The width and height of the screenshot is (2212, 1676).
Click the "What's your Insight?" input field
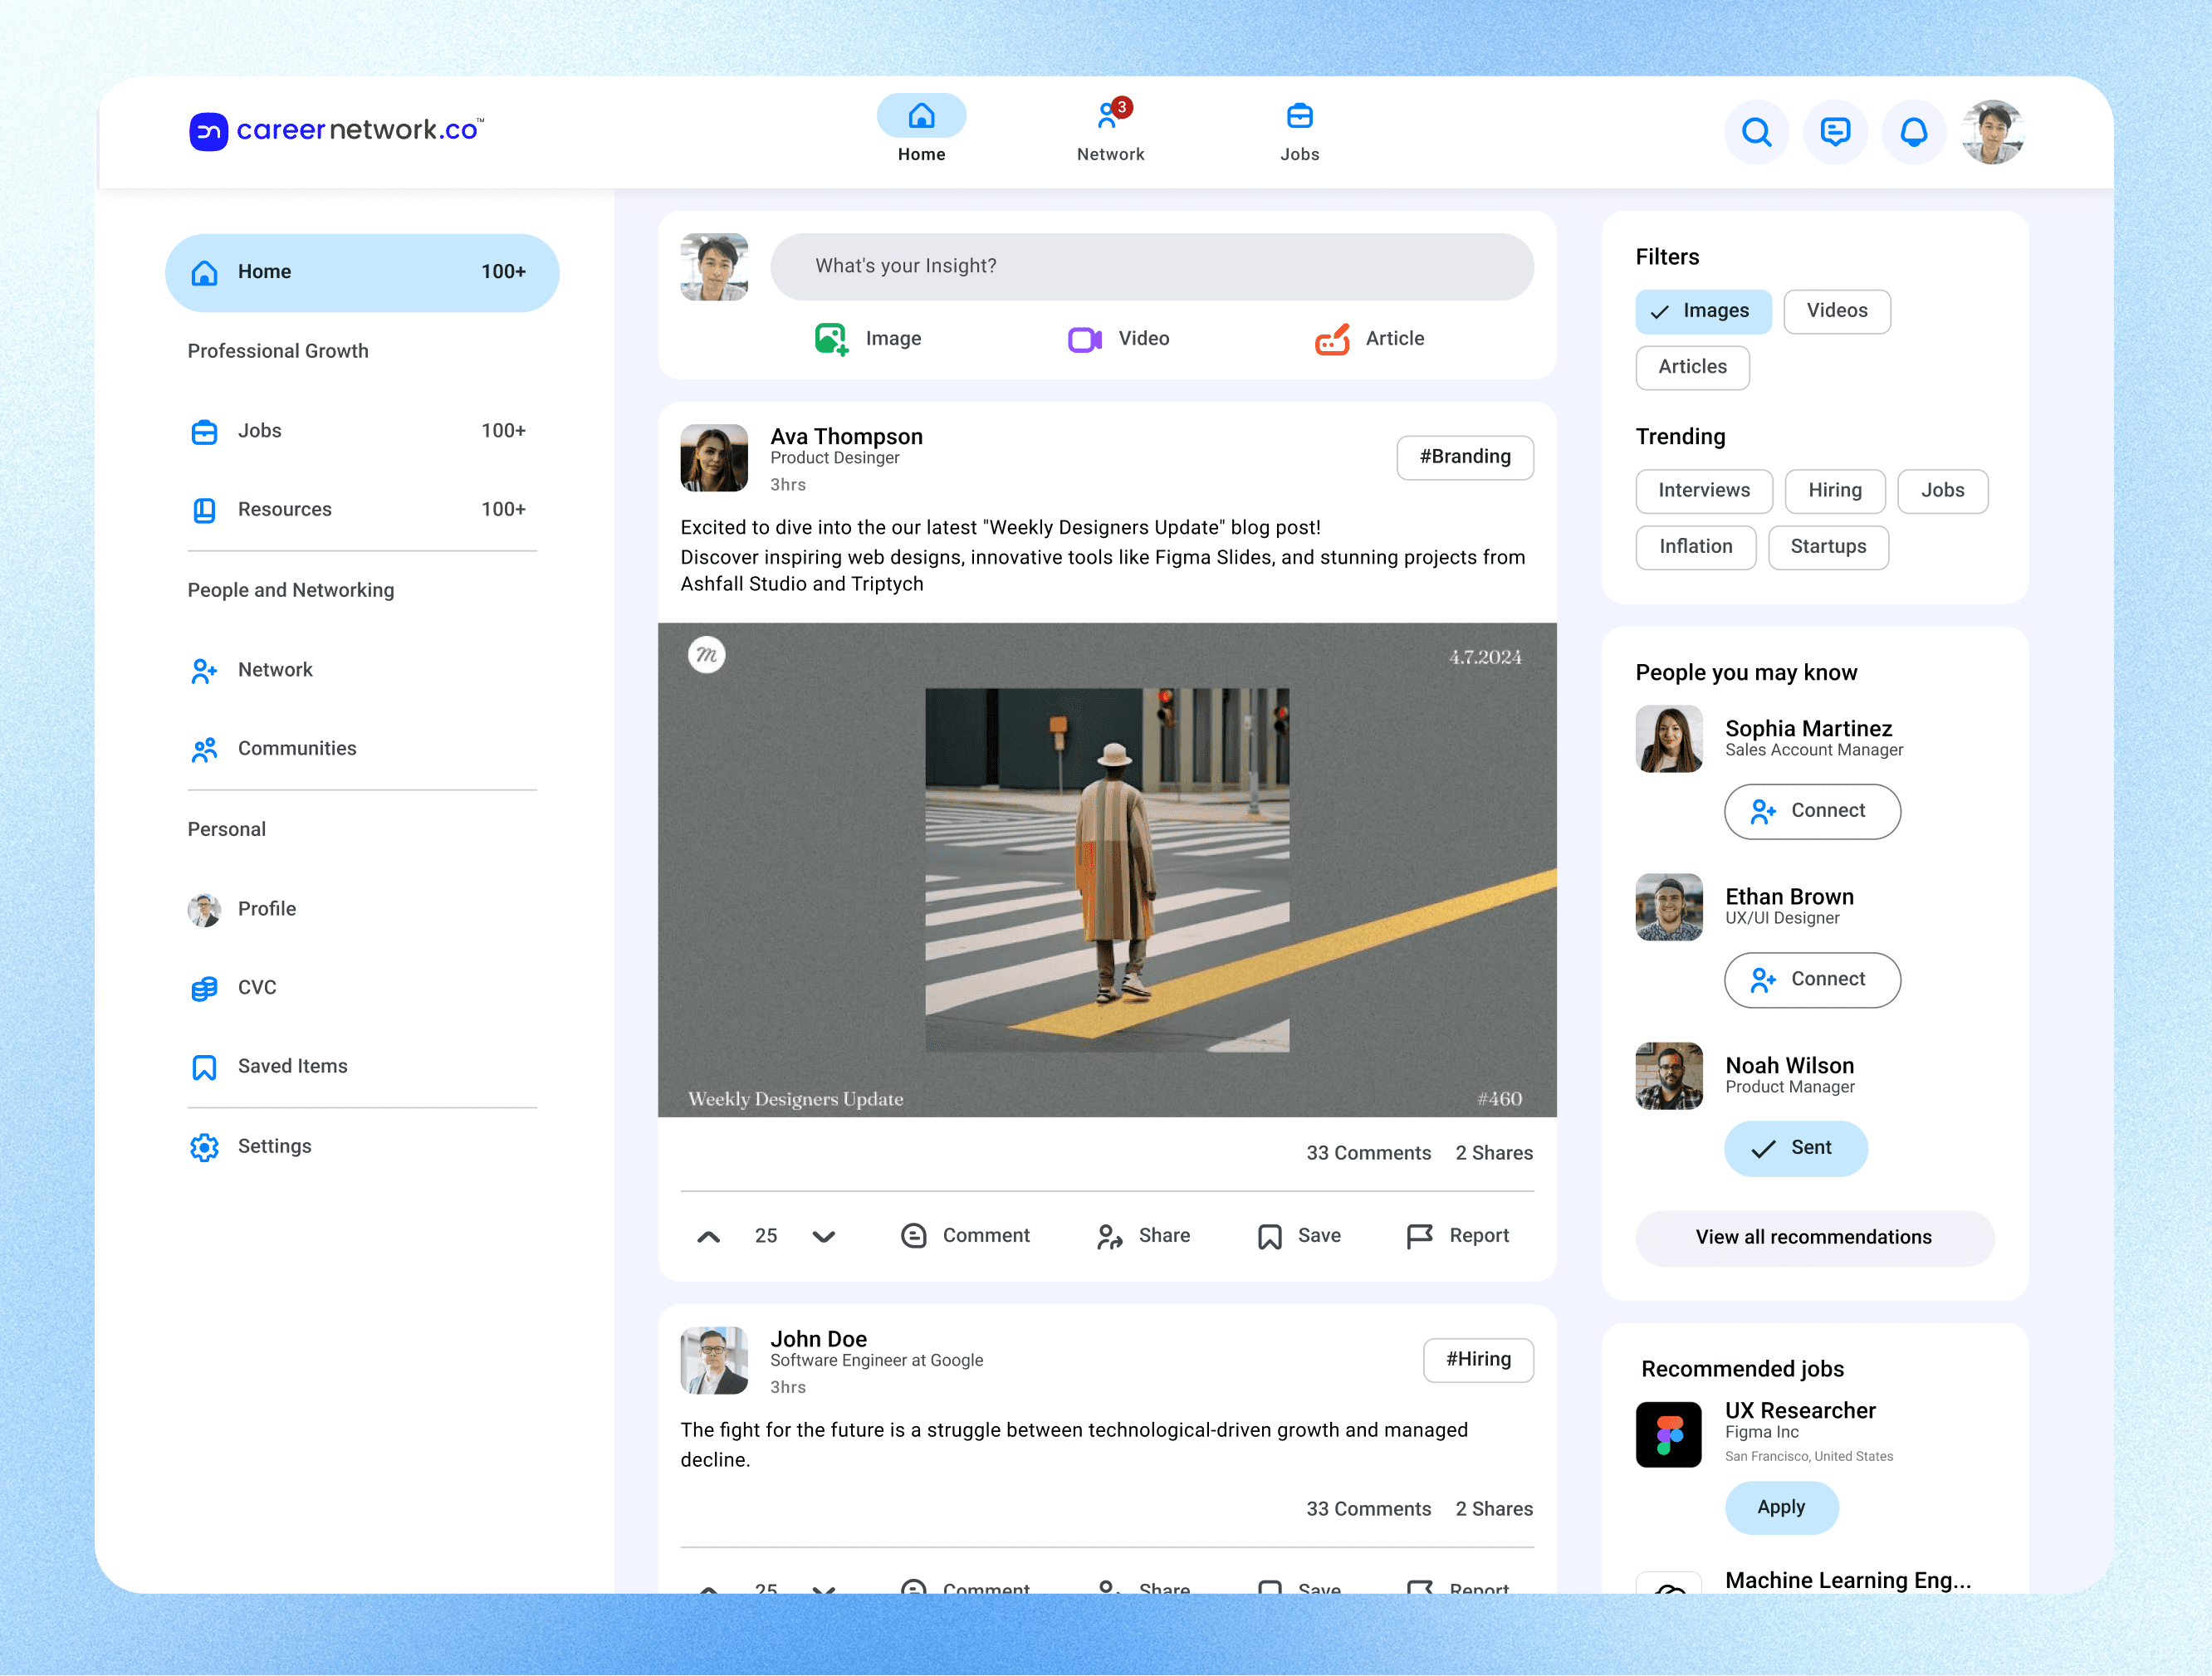(1151, 266)
